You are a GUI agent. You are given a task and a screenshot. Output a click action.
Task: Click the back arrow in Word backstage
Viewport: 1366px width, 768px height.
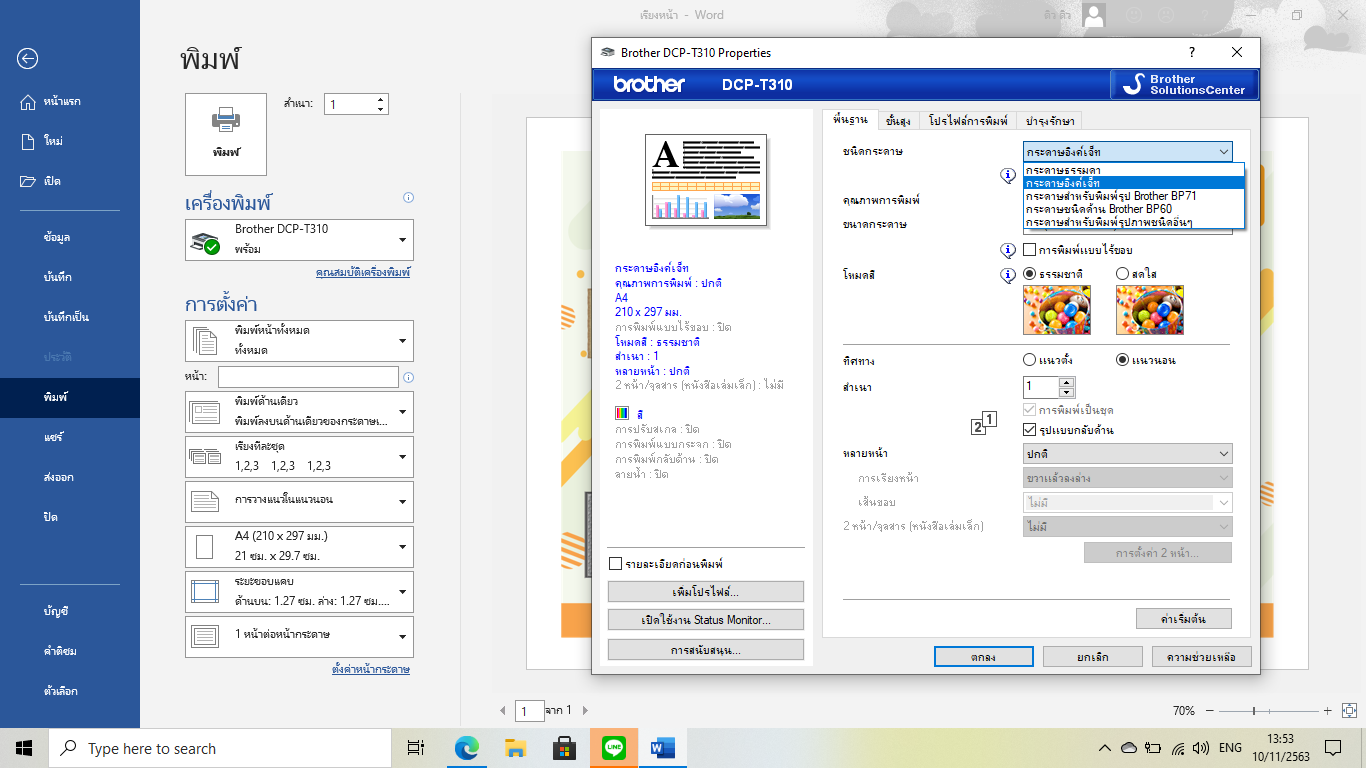point(27,59)
